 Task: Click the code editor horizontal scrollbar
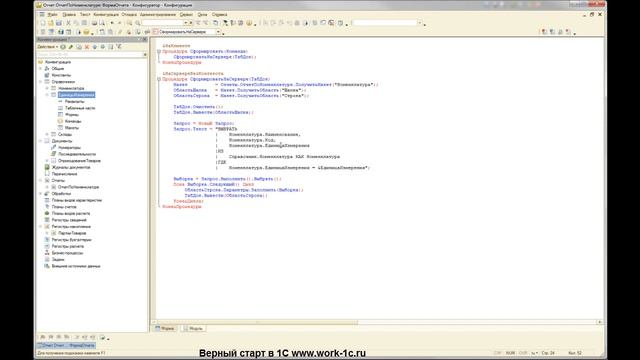378,322
